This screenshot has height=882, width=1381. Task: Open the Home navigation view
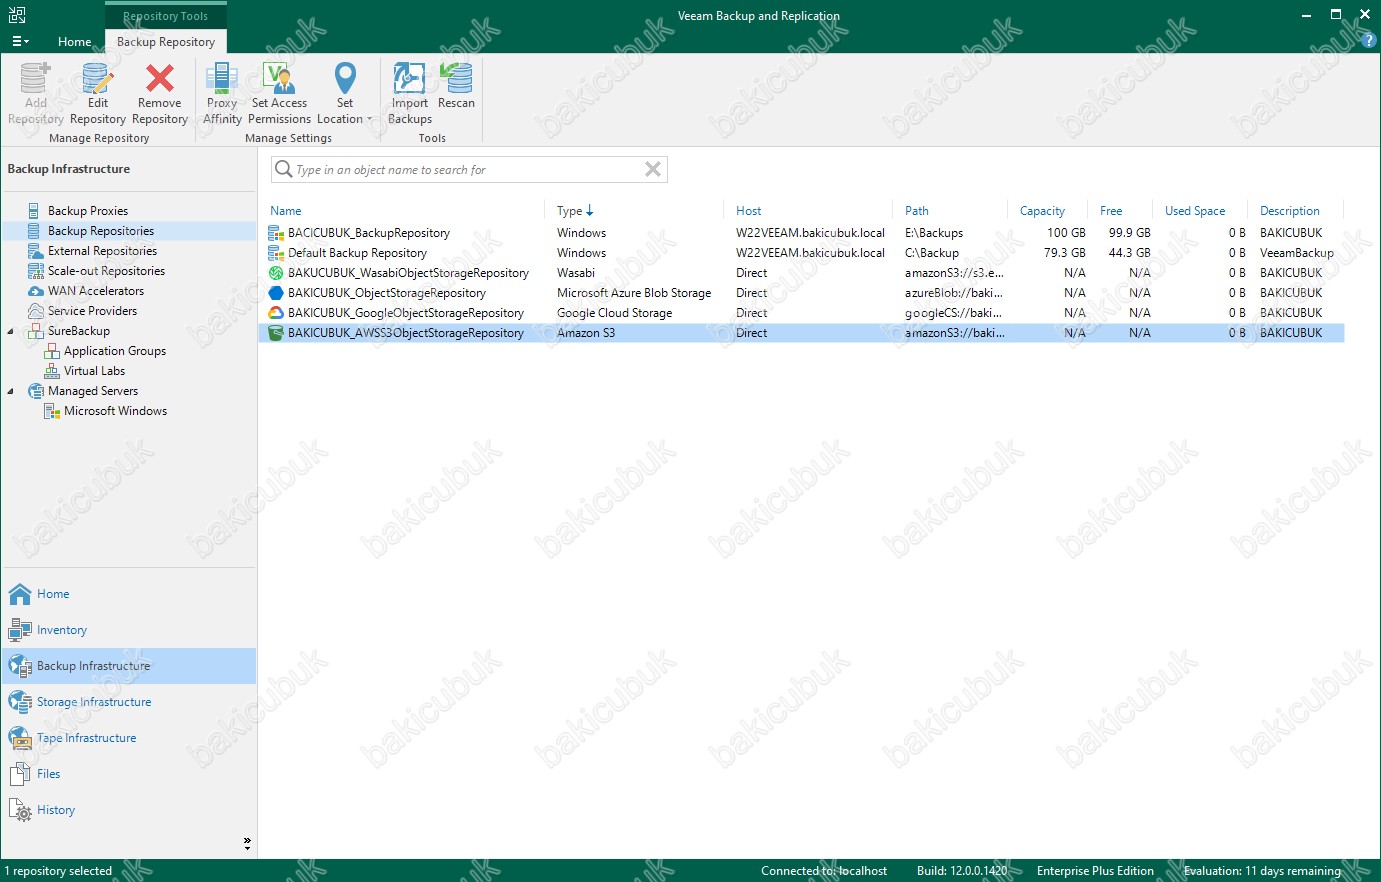pos(129,594)
